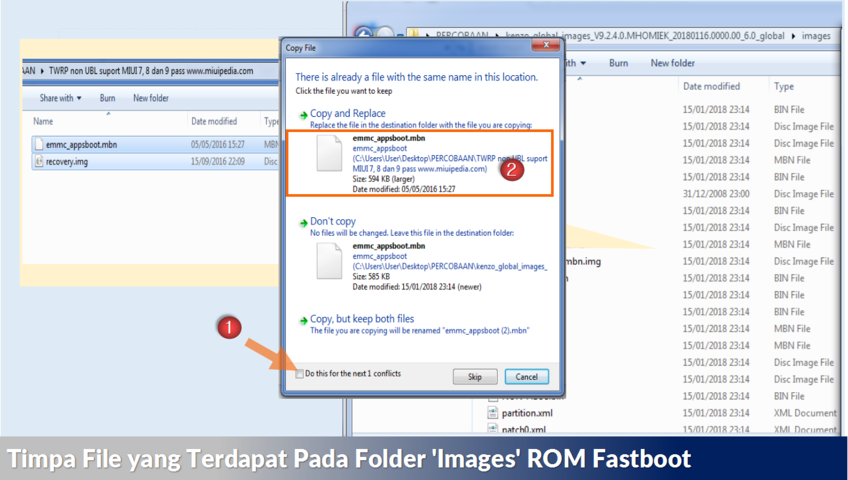The image size is (848, 480).
Task: Click the emmc_appsboot.mbn file icon in TWRP folder window
Action: coord(38,144)
